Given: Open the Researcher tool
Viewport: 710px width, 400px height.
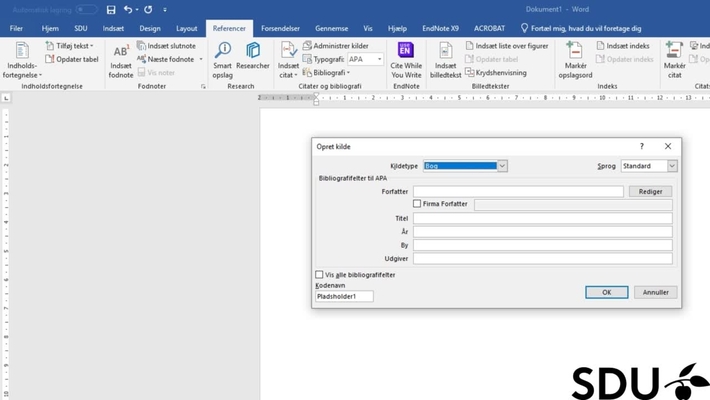Looking at the screenshot, I should pos(253,56).
